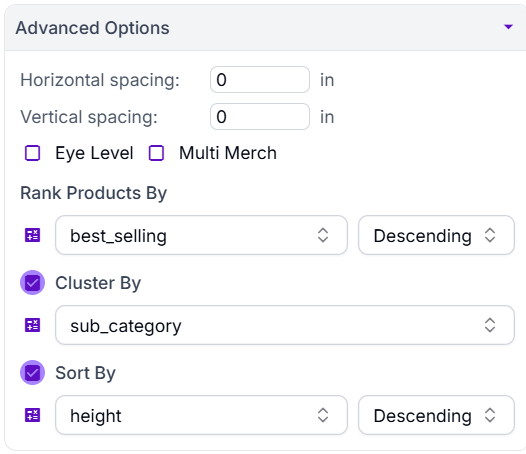
Task: Change the Sort By Descending order dropdown
Action: [436, 415]
